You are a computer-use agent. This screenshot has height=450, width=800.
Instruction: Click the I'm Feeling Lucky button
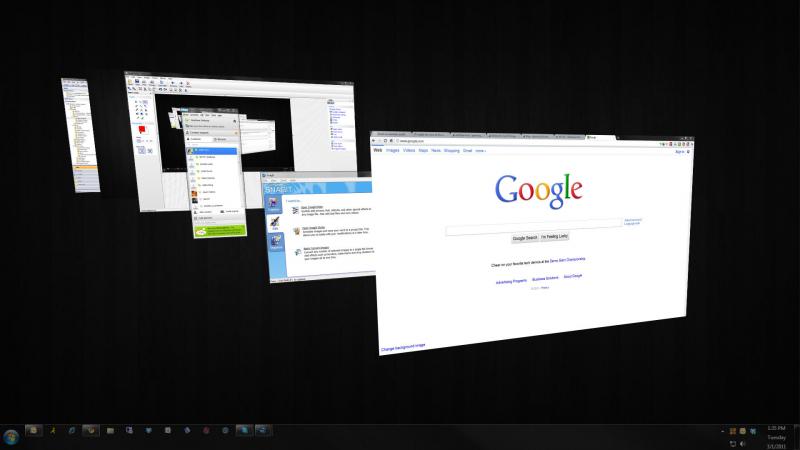554,236
